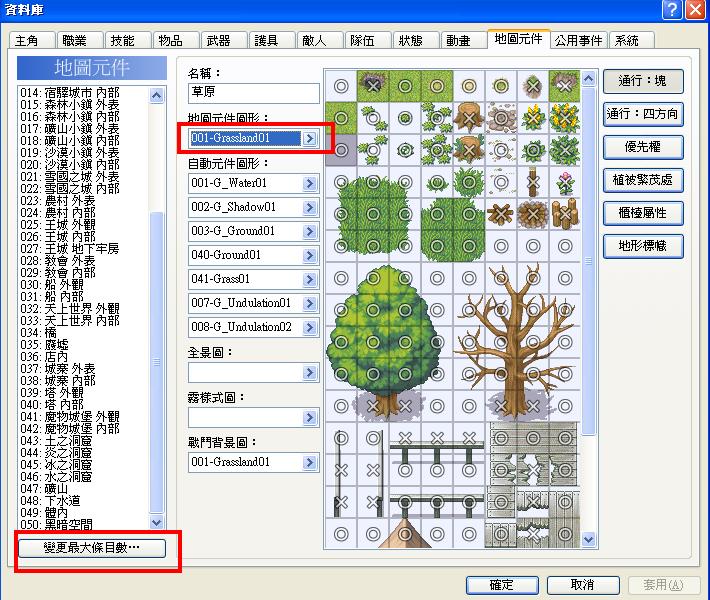The image size is (710, 600).
Task: Toggle passage on crossed wooden sticks tile
Action: pyautogui.click(x=501, y=214)
